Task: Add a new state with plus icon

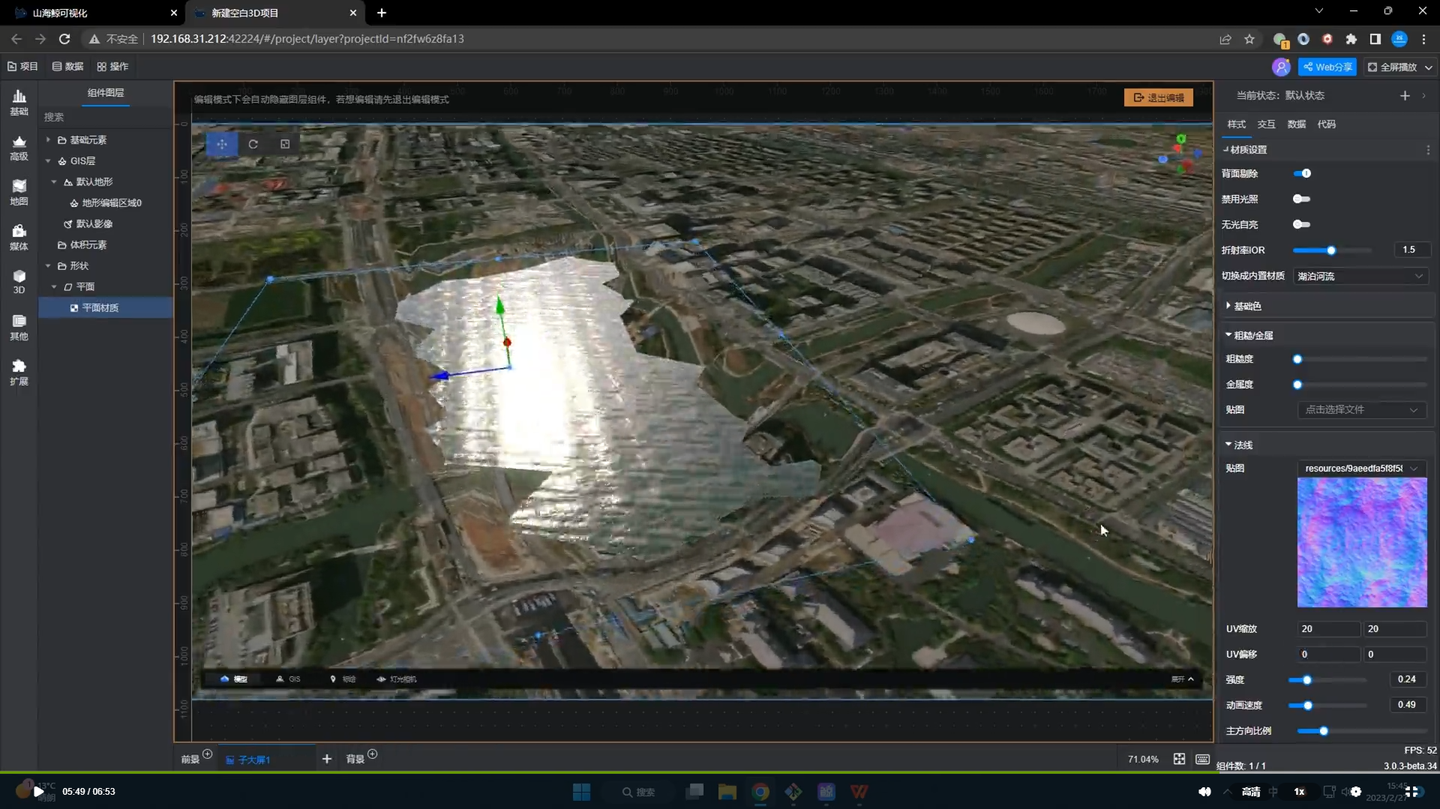Action: pyautogui.click(x=1405, y=96)
